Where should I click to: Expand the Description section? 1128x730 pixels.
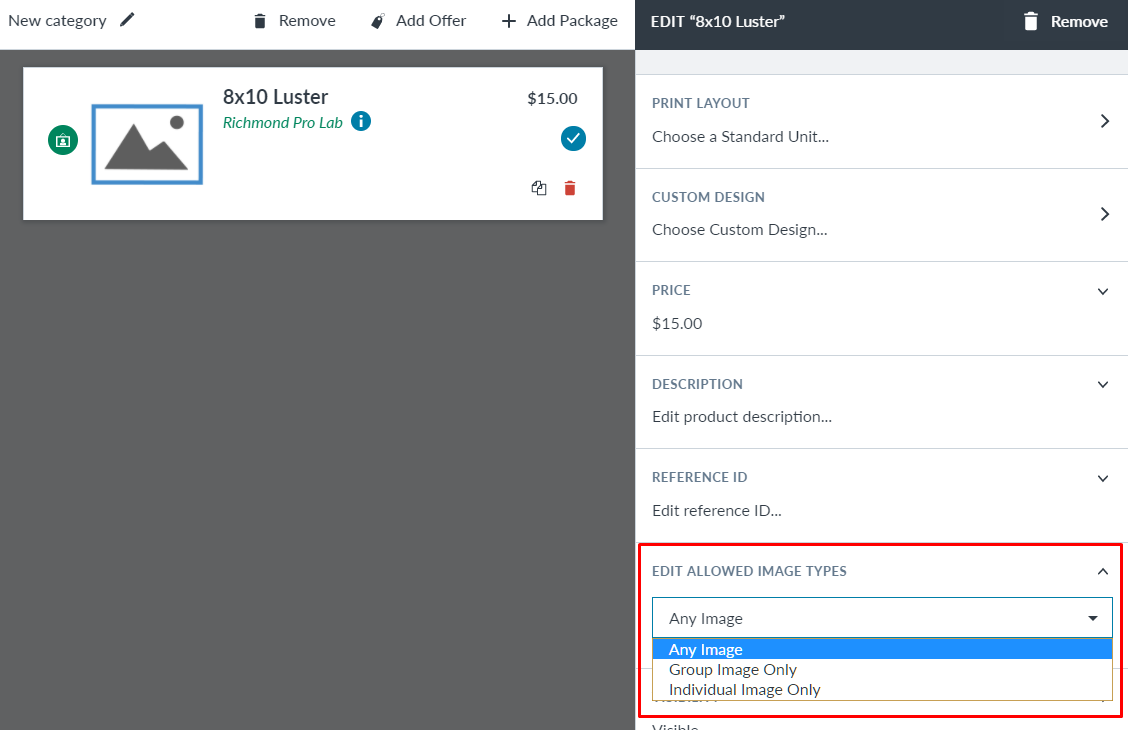(1102, 384)
